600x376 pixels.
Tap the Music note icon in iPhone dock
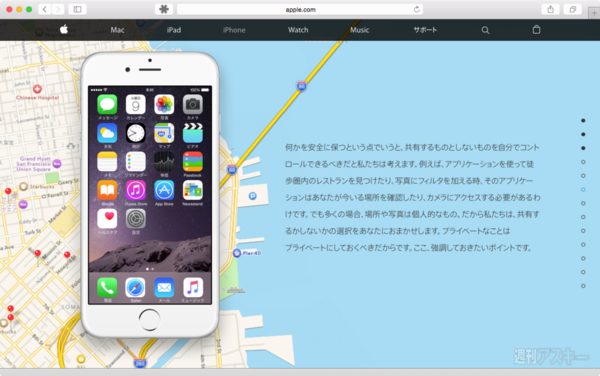point(192,287)
